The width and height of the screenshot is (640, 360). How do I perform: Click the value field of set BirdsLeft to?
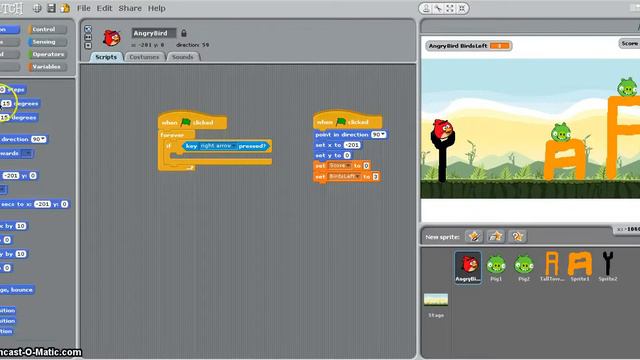click(376, 177)
